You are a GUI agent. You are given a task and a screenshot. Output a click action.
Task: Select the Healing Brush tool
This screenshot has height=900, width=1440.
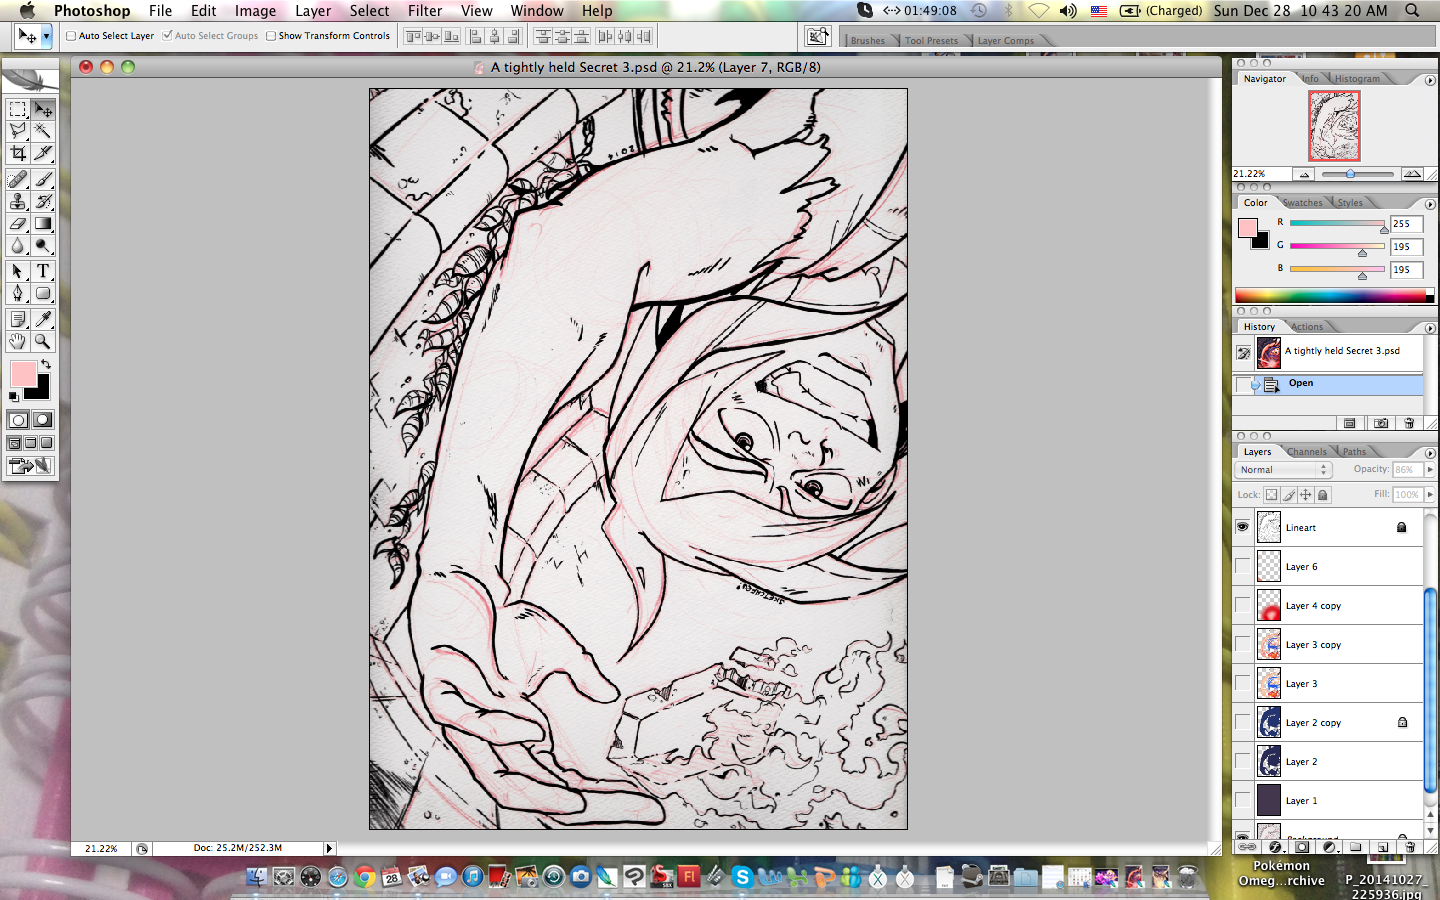point(18,179)
